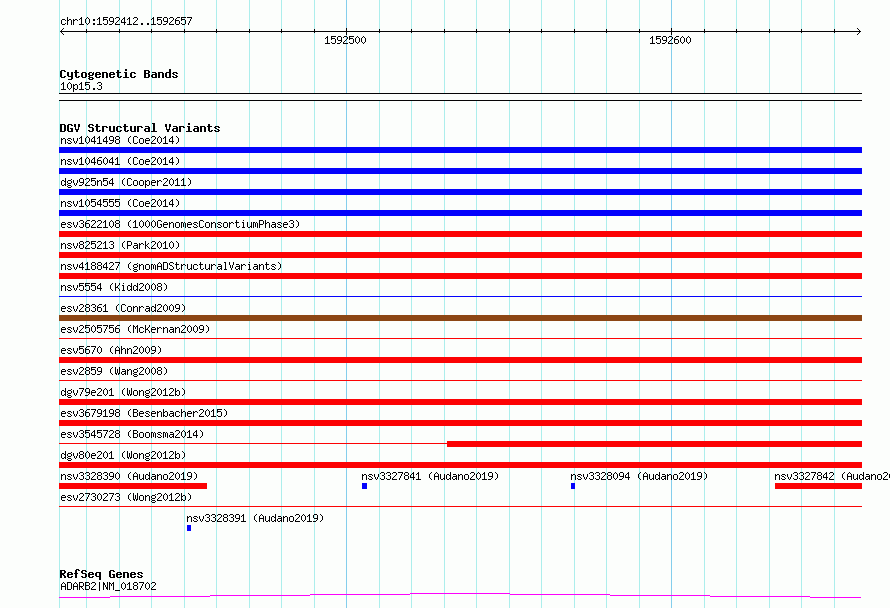The width and height of the screenshot is (890, 608).
Task: Click the 1592500 ruler position
Action: 345,40
